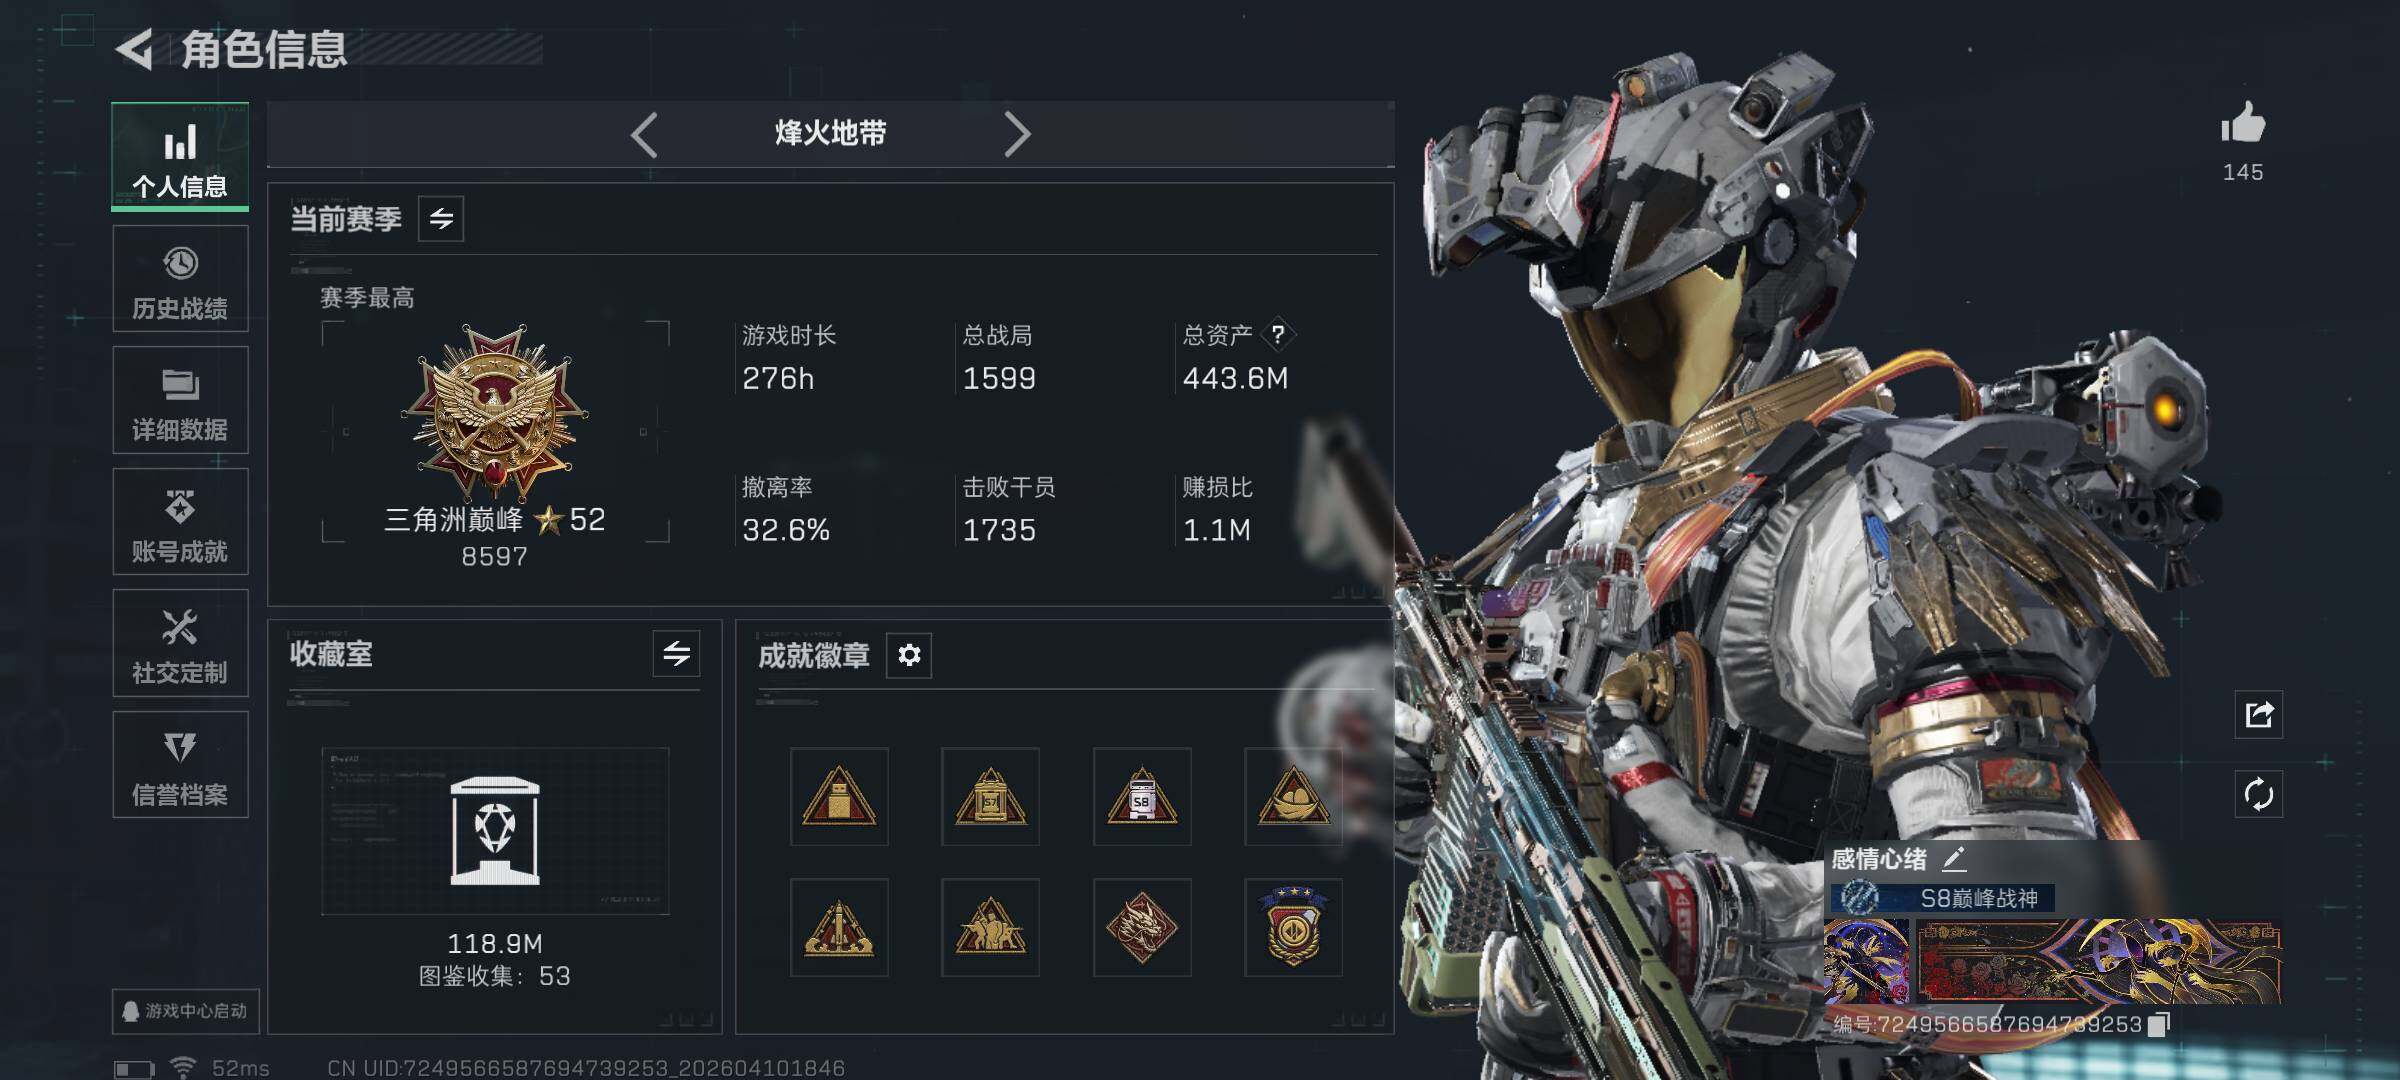The width and height of the screenshot is (2400, 1080).
Task: Select the dragon head achievement badge
Action: tap(1142, 927)
